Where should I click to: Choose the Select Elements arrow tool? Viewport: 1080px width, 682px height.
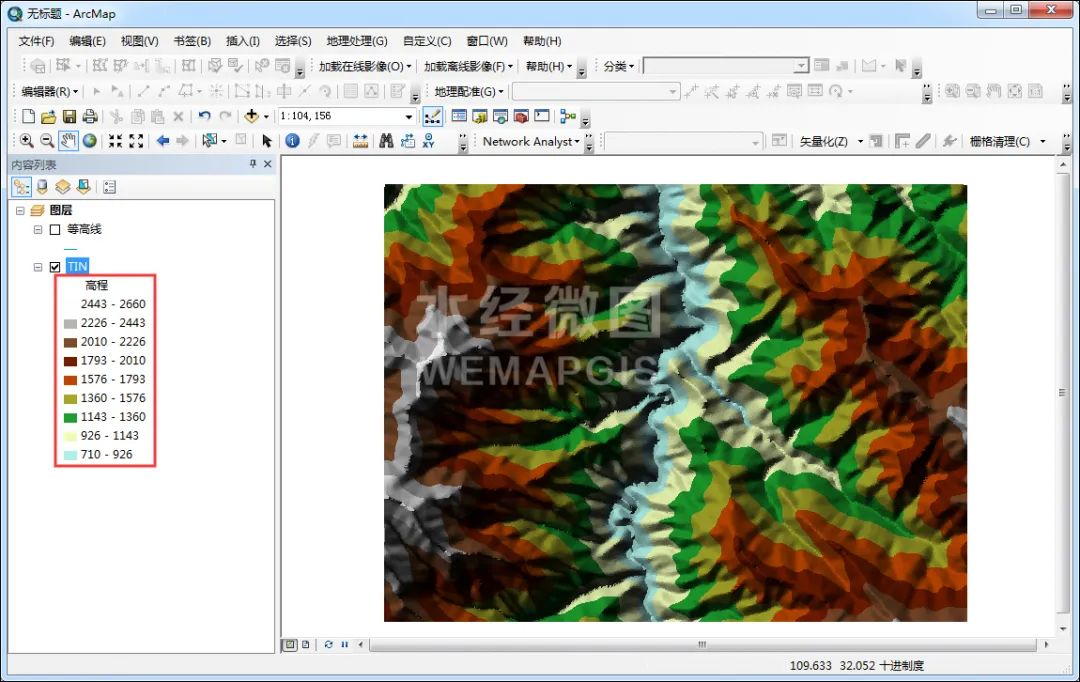(267, 141)
